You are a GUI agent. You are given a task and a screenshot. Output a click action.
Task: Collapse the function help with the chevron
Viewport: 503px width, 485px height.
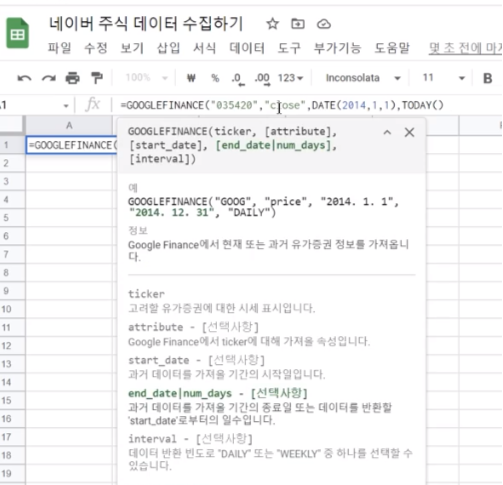pyautogui.click(x=387, y=132)
